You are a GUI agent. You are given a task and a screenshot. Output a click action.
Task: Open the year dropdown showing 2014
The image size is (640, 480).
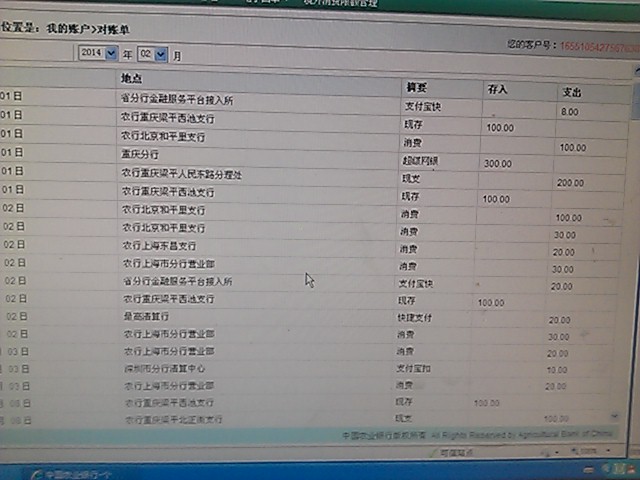coord(98,53)
